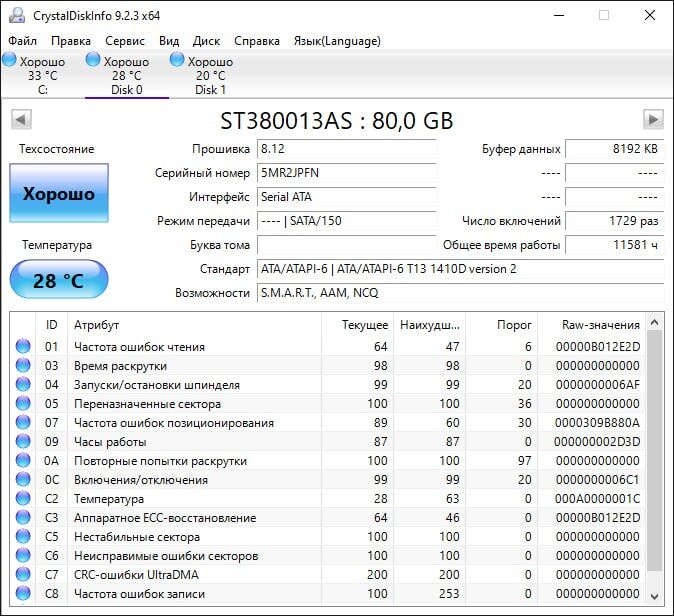
Task: Click the blue Хорошо health status button
Action: 59,194
